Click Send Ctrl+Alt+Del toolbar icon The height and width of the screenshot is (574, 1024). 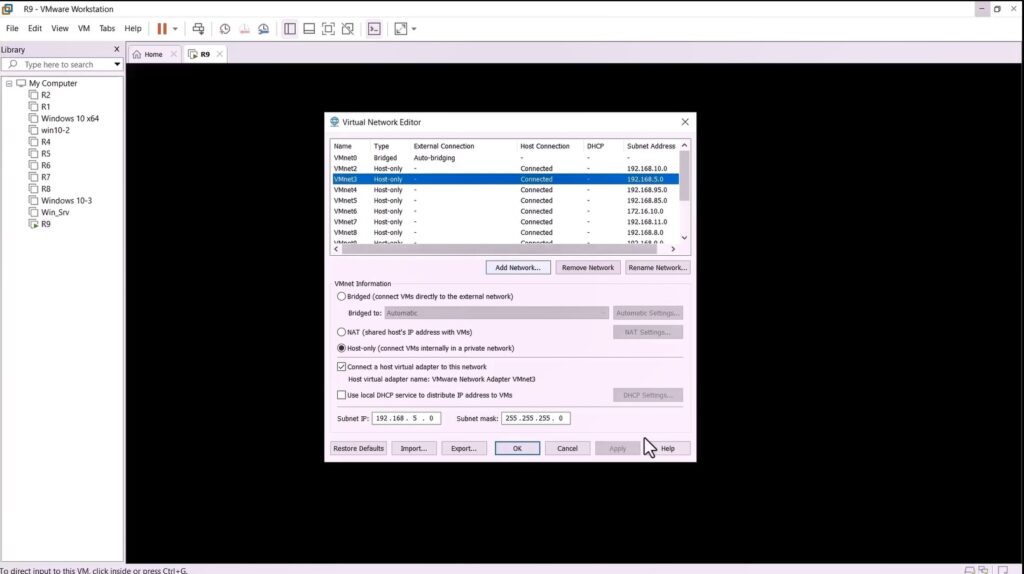click(x=199, y=29)
